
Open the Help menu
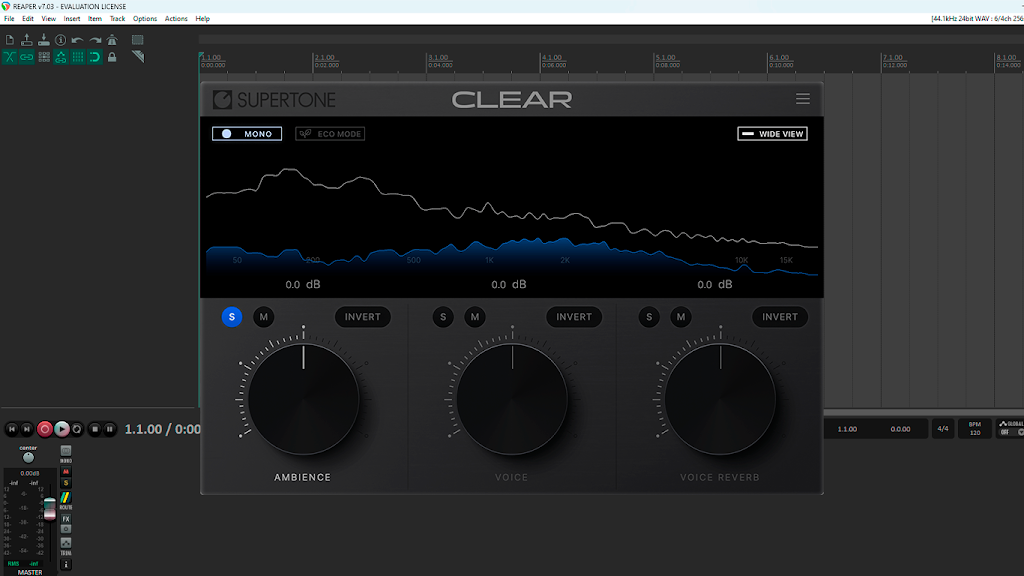[x=202, y=19]
